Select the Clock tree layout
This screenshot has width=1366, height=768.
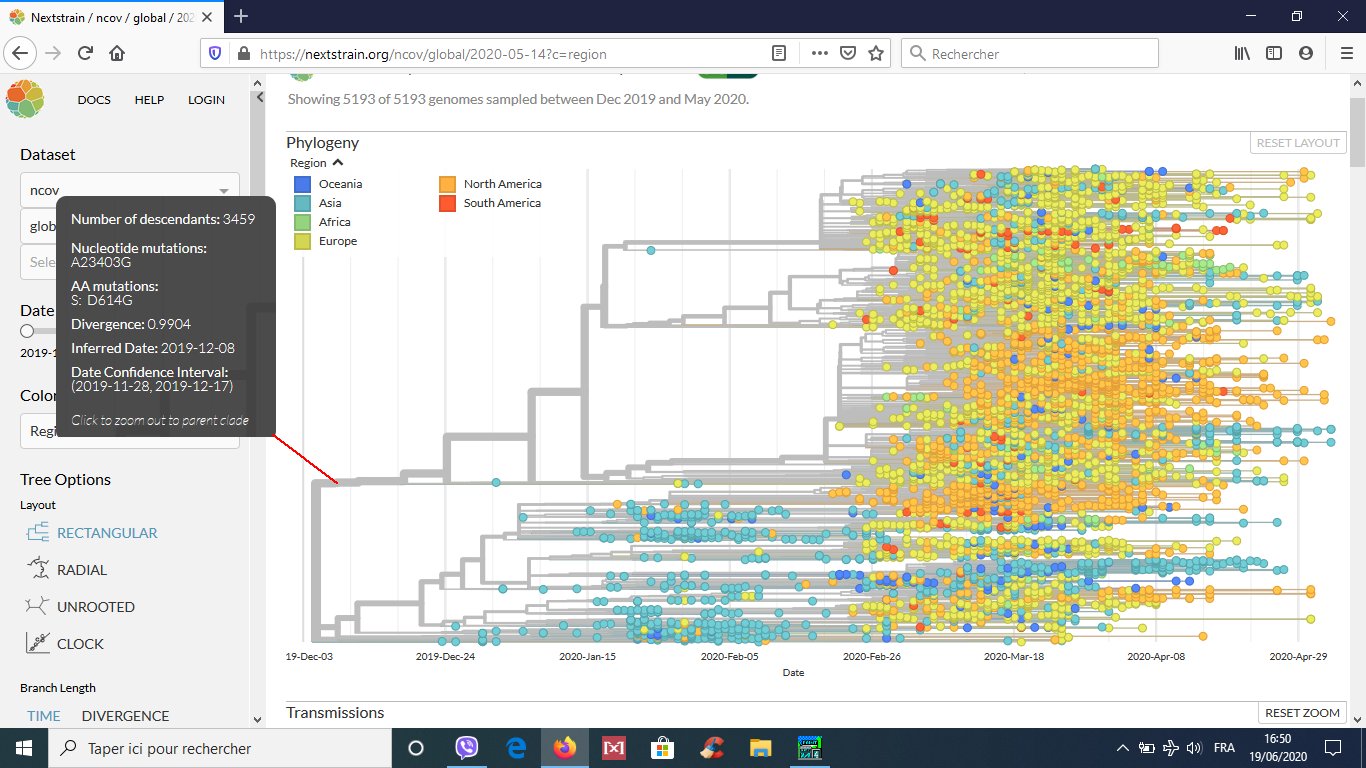[80, 644]
